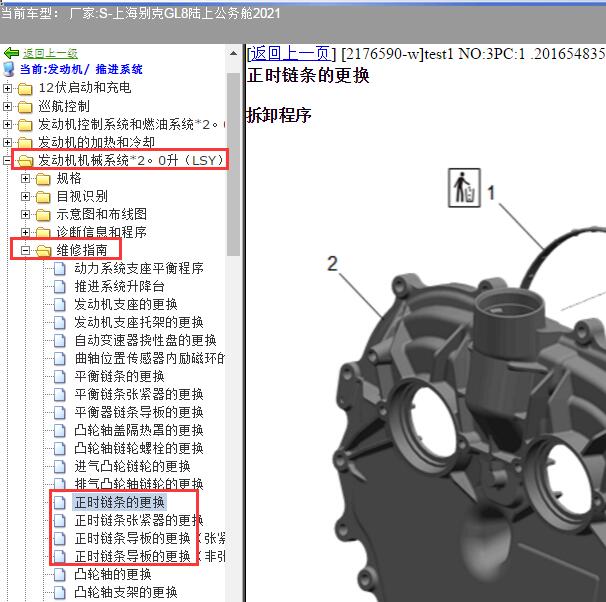
Task: Select the 维修指南 label
Action: [x=82, y=250]
